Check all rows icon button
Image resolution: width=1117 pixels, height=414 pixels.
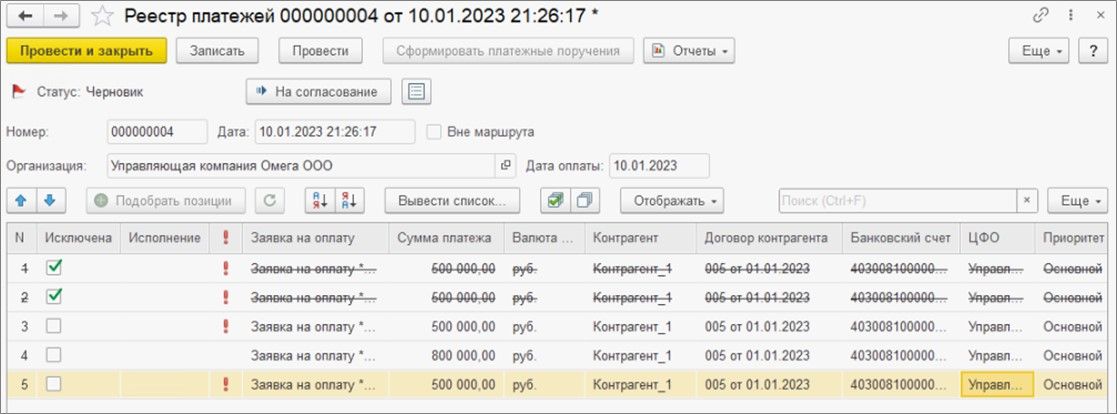(x=553, y=200)
